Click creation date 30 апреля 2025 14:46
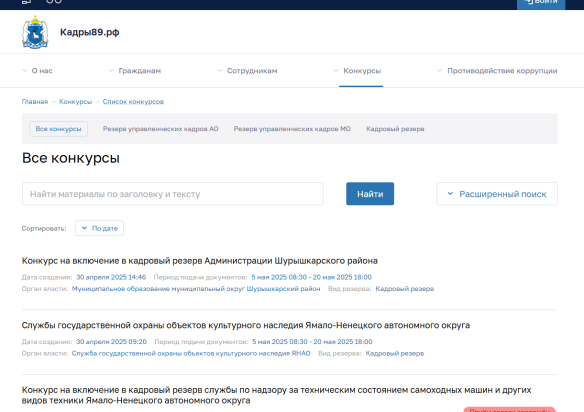The height and width of the screenshot is (412, 584). (111, 277)
